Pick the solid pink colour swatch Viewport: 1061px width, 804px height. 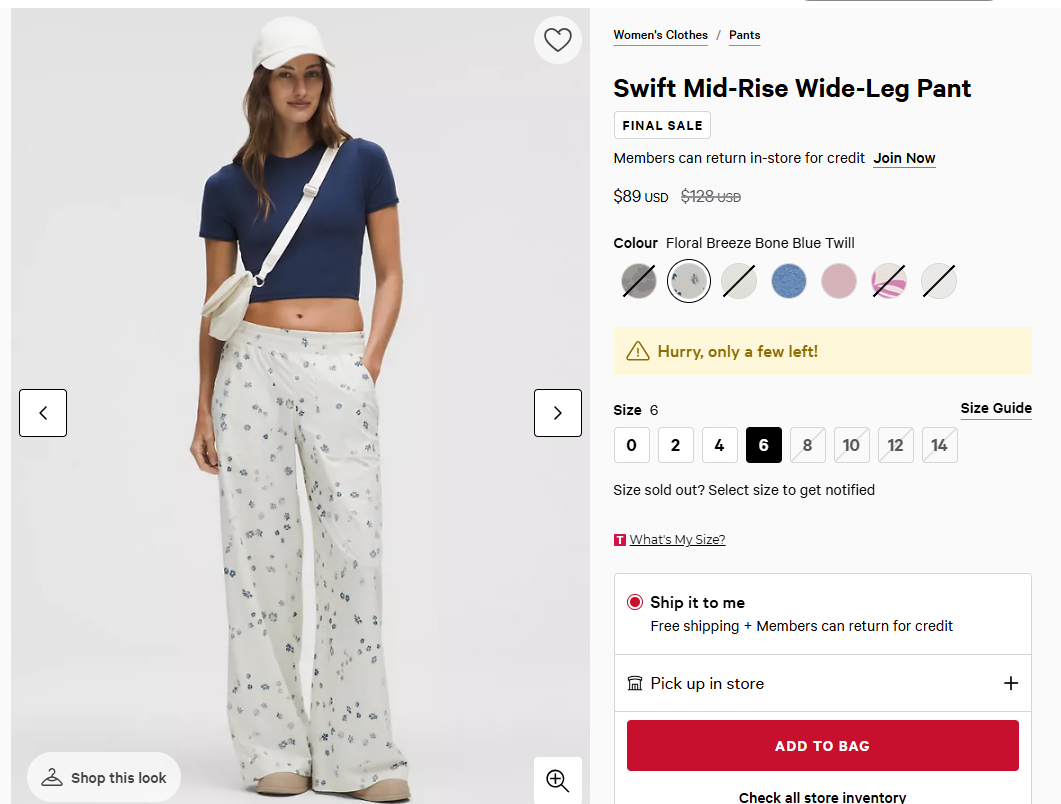(839, 281)
